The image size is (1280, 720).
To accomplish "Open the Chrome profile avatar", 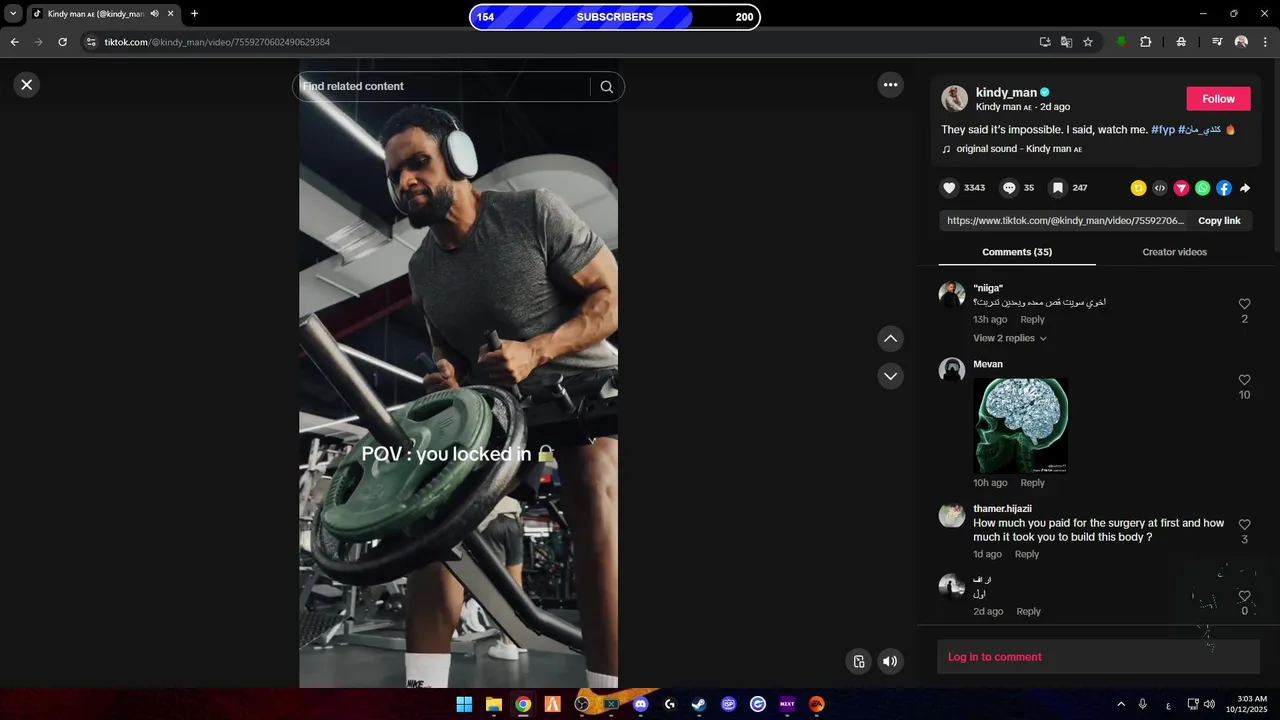I will point(1241,42).
